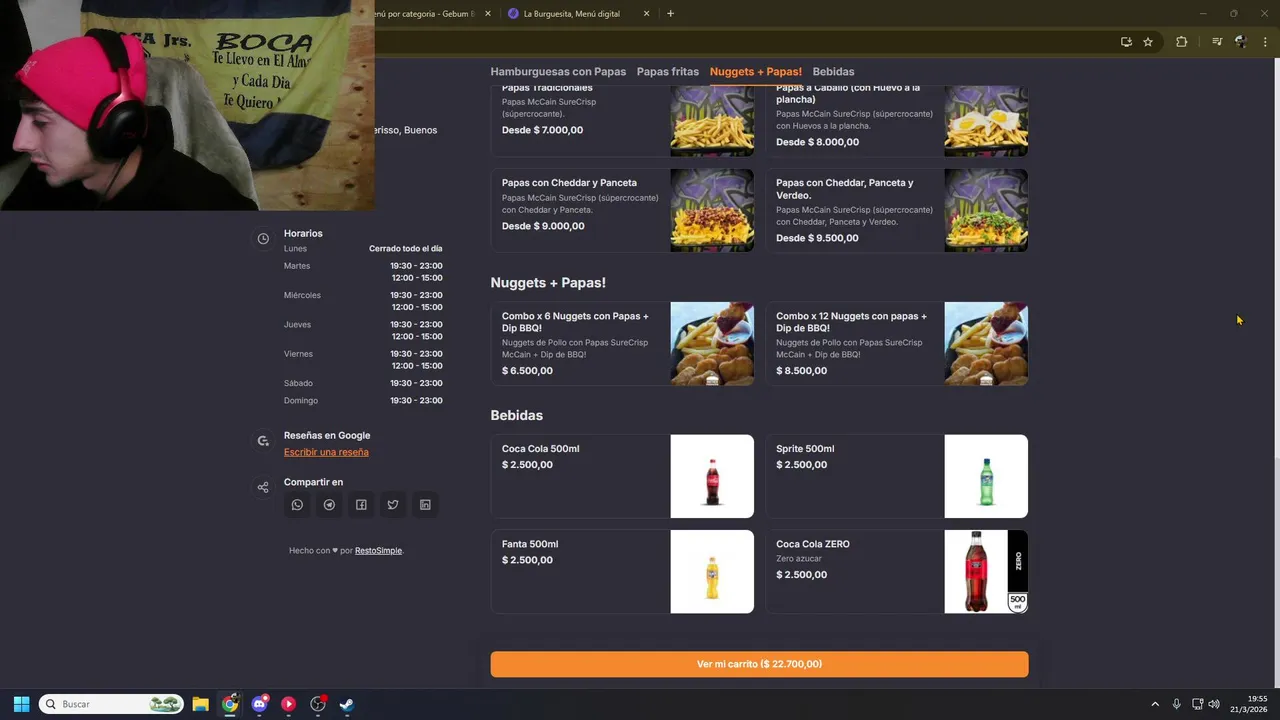The image size is (1280, 720).
Task: Share the menu via Telegram icon
Action: (x=329, y=505)
